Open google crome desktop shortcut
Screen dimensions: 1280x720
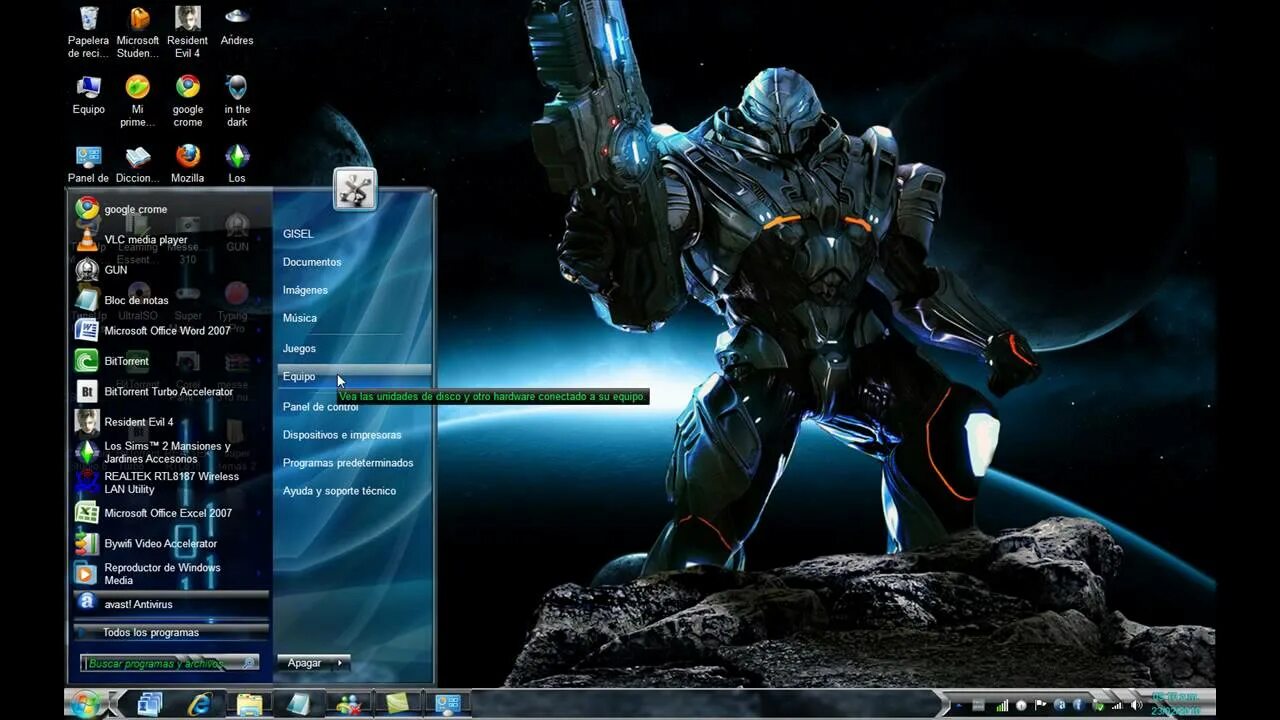click(x=187, y=101)
